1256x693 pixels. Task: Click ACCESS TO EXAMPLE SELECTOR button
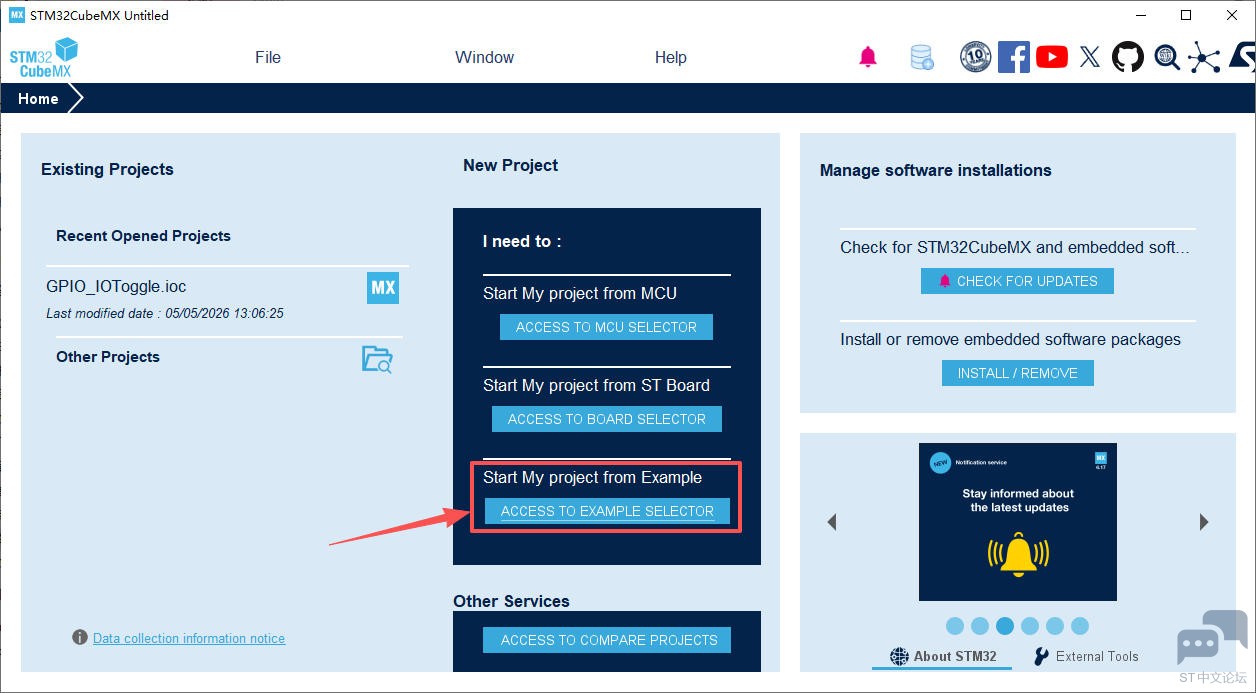[x=607, y=511]
